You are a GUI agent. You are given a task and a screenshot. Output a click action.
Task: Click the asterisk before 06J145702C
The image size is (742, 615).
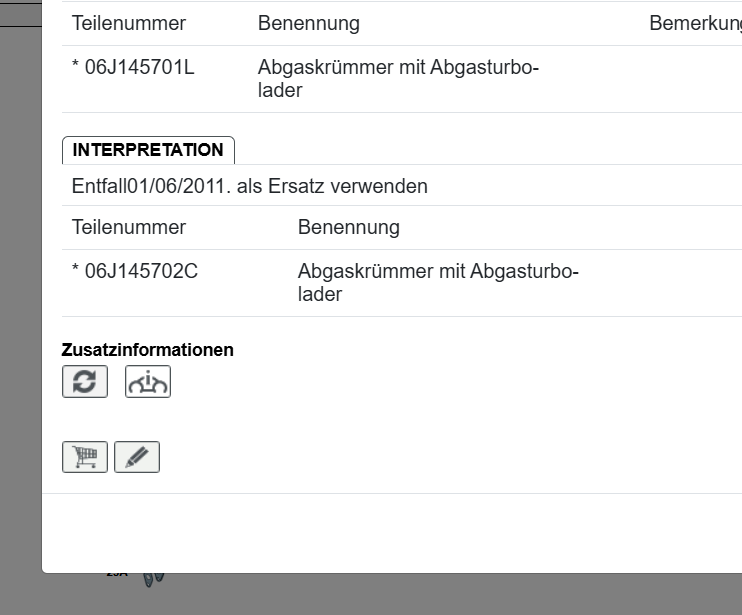coord(76,272)
